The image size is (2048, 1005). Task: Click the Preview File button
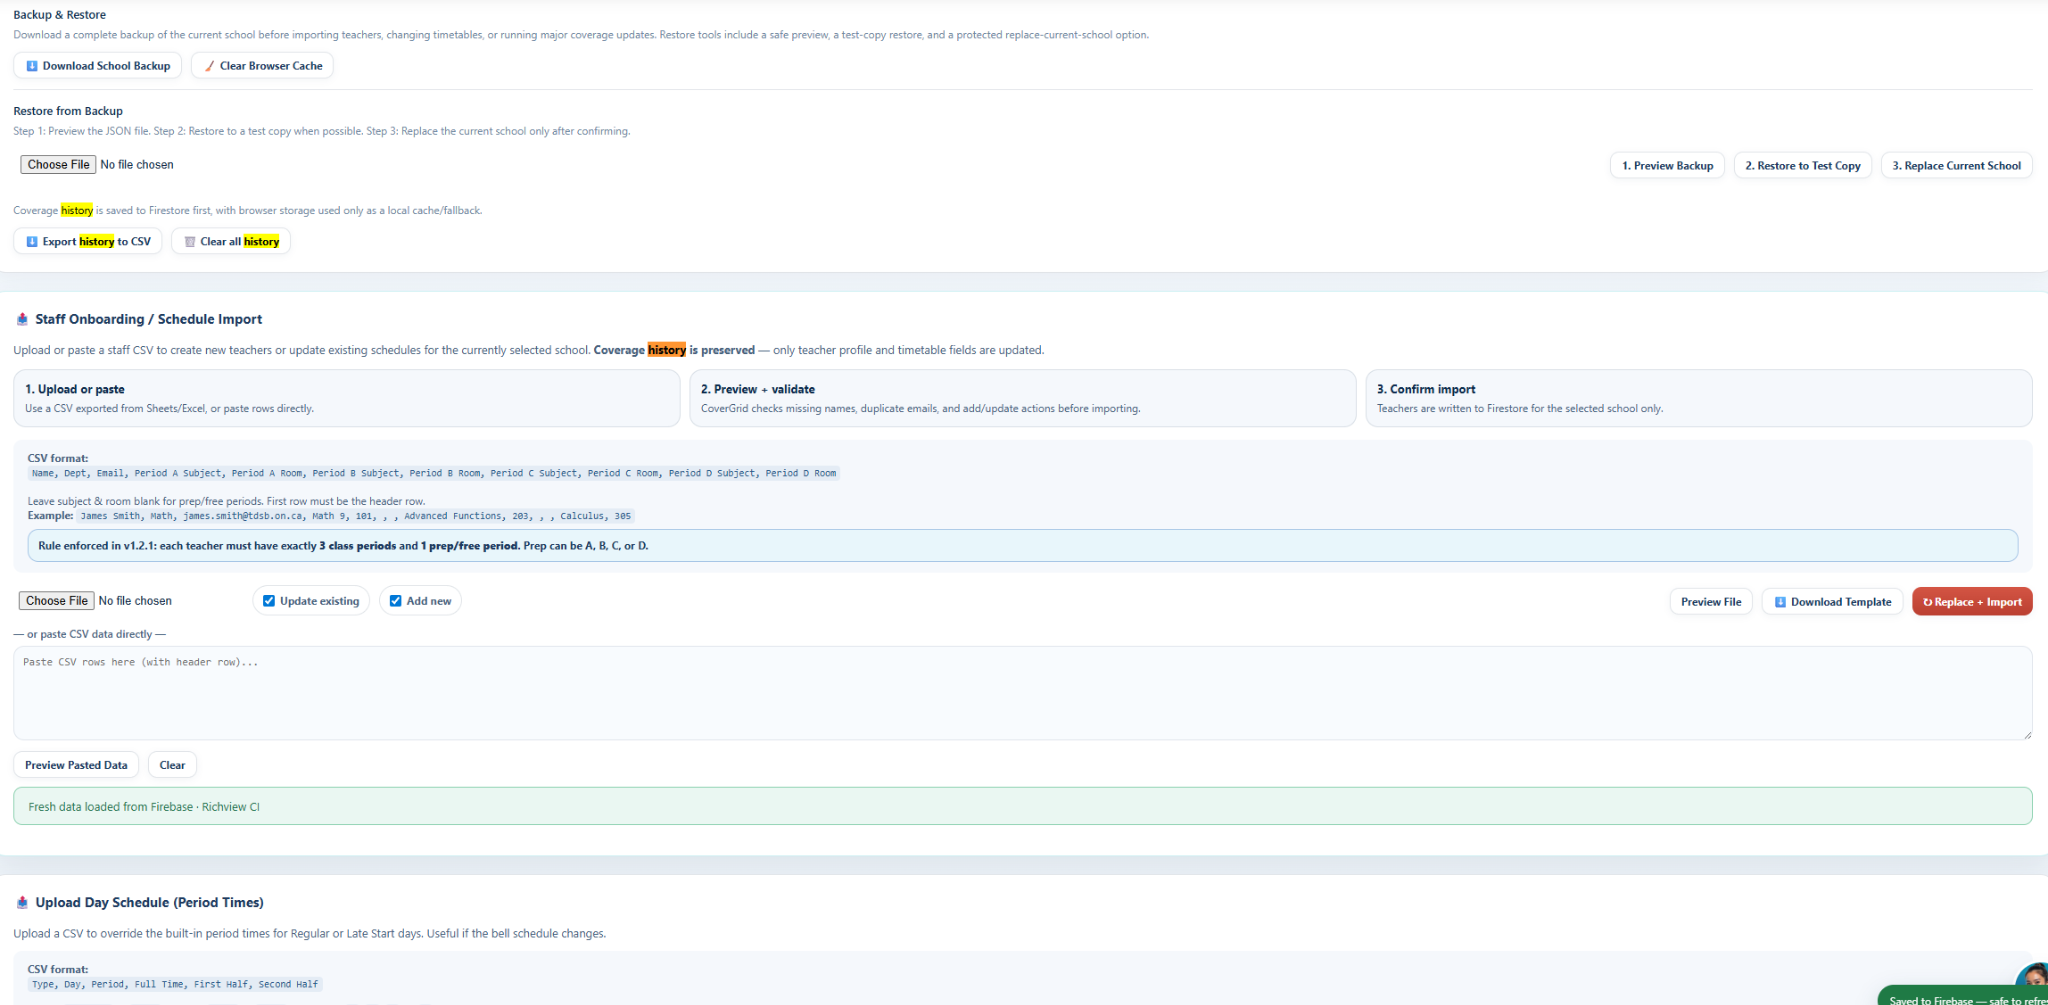tap(1711, 602)
